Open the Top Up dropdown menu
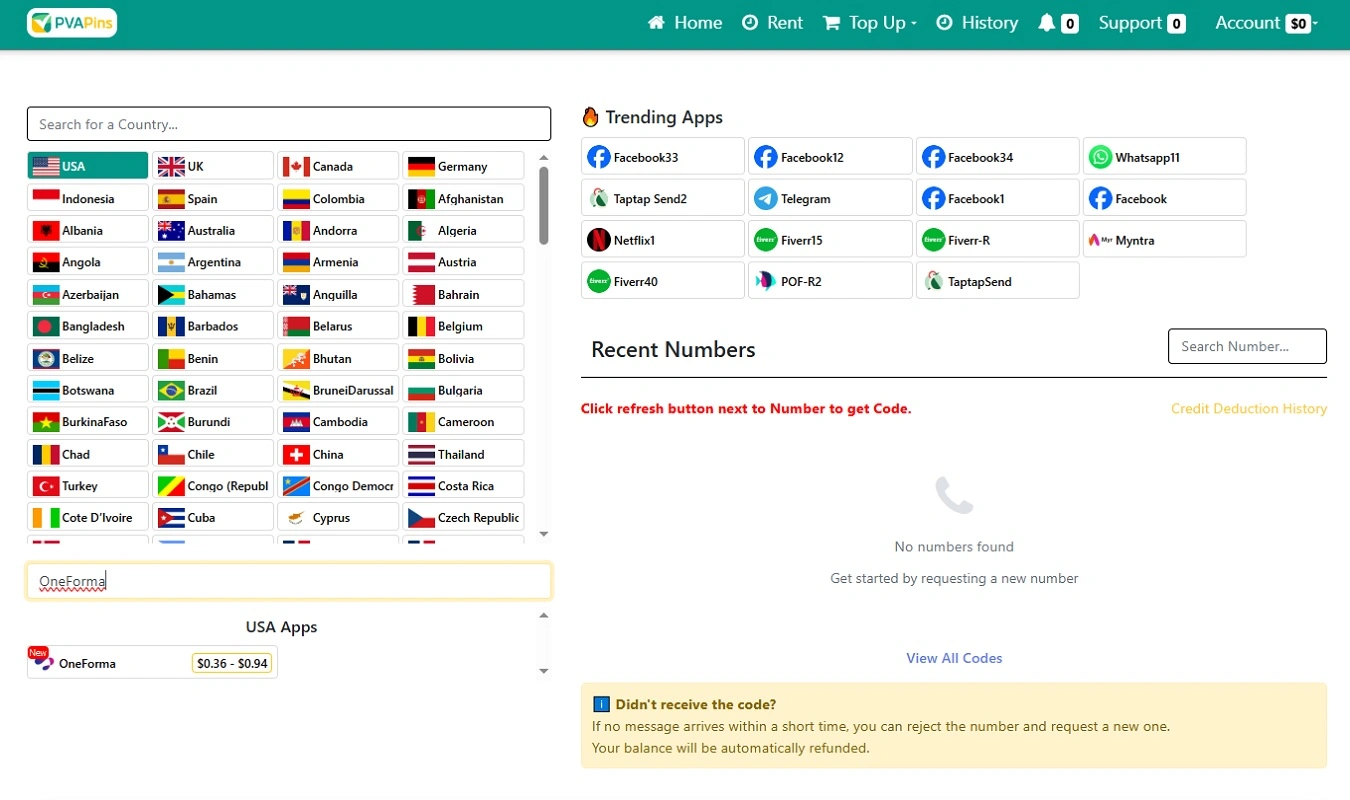Viewport: 1350px width, 800px height. tap(870, 23)
